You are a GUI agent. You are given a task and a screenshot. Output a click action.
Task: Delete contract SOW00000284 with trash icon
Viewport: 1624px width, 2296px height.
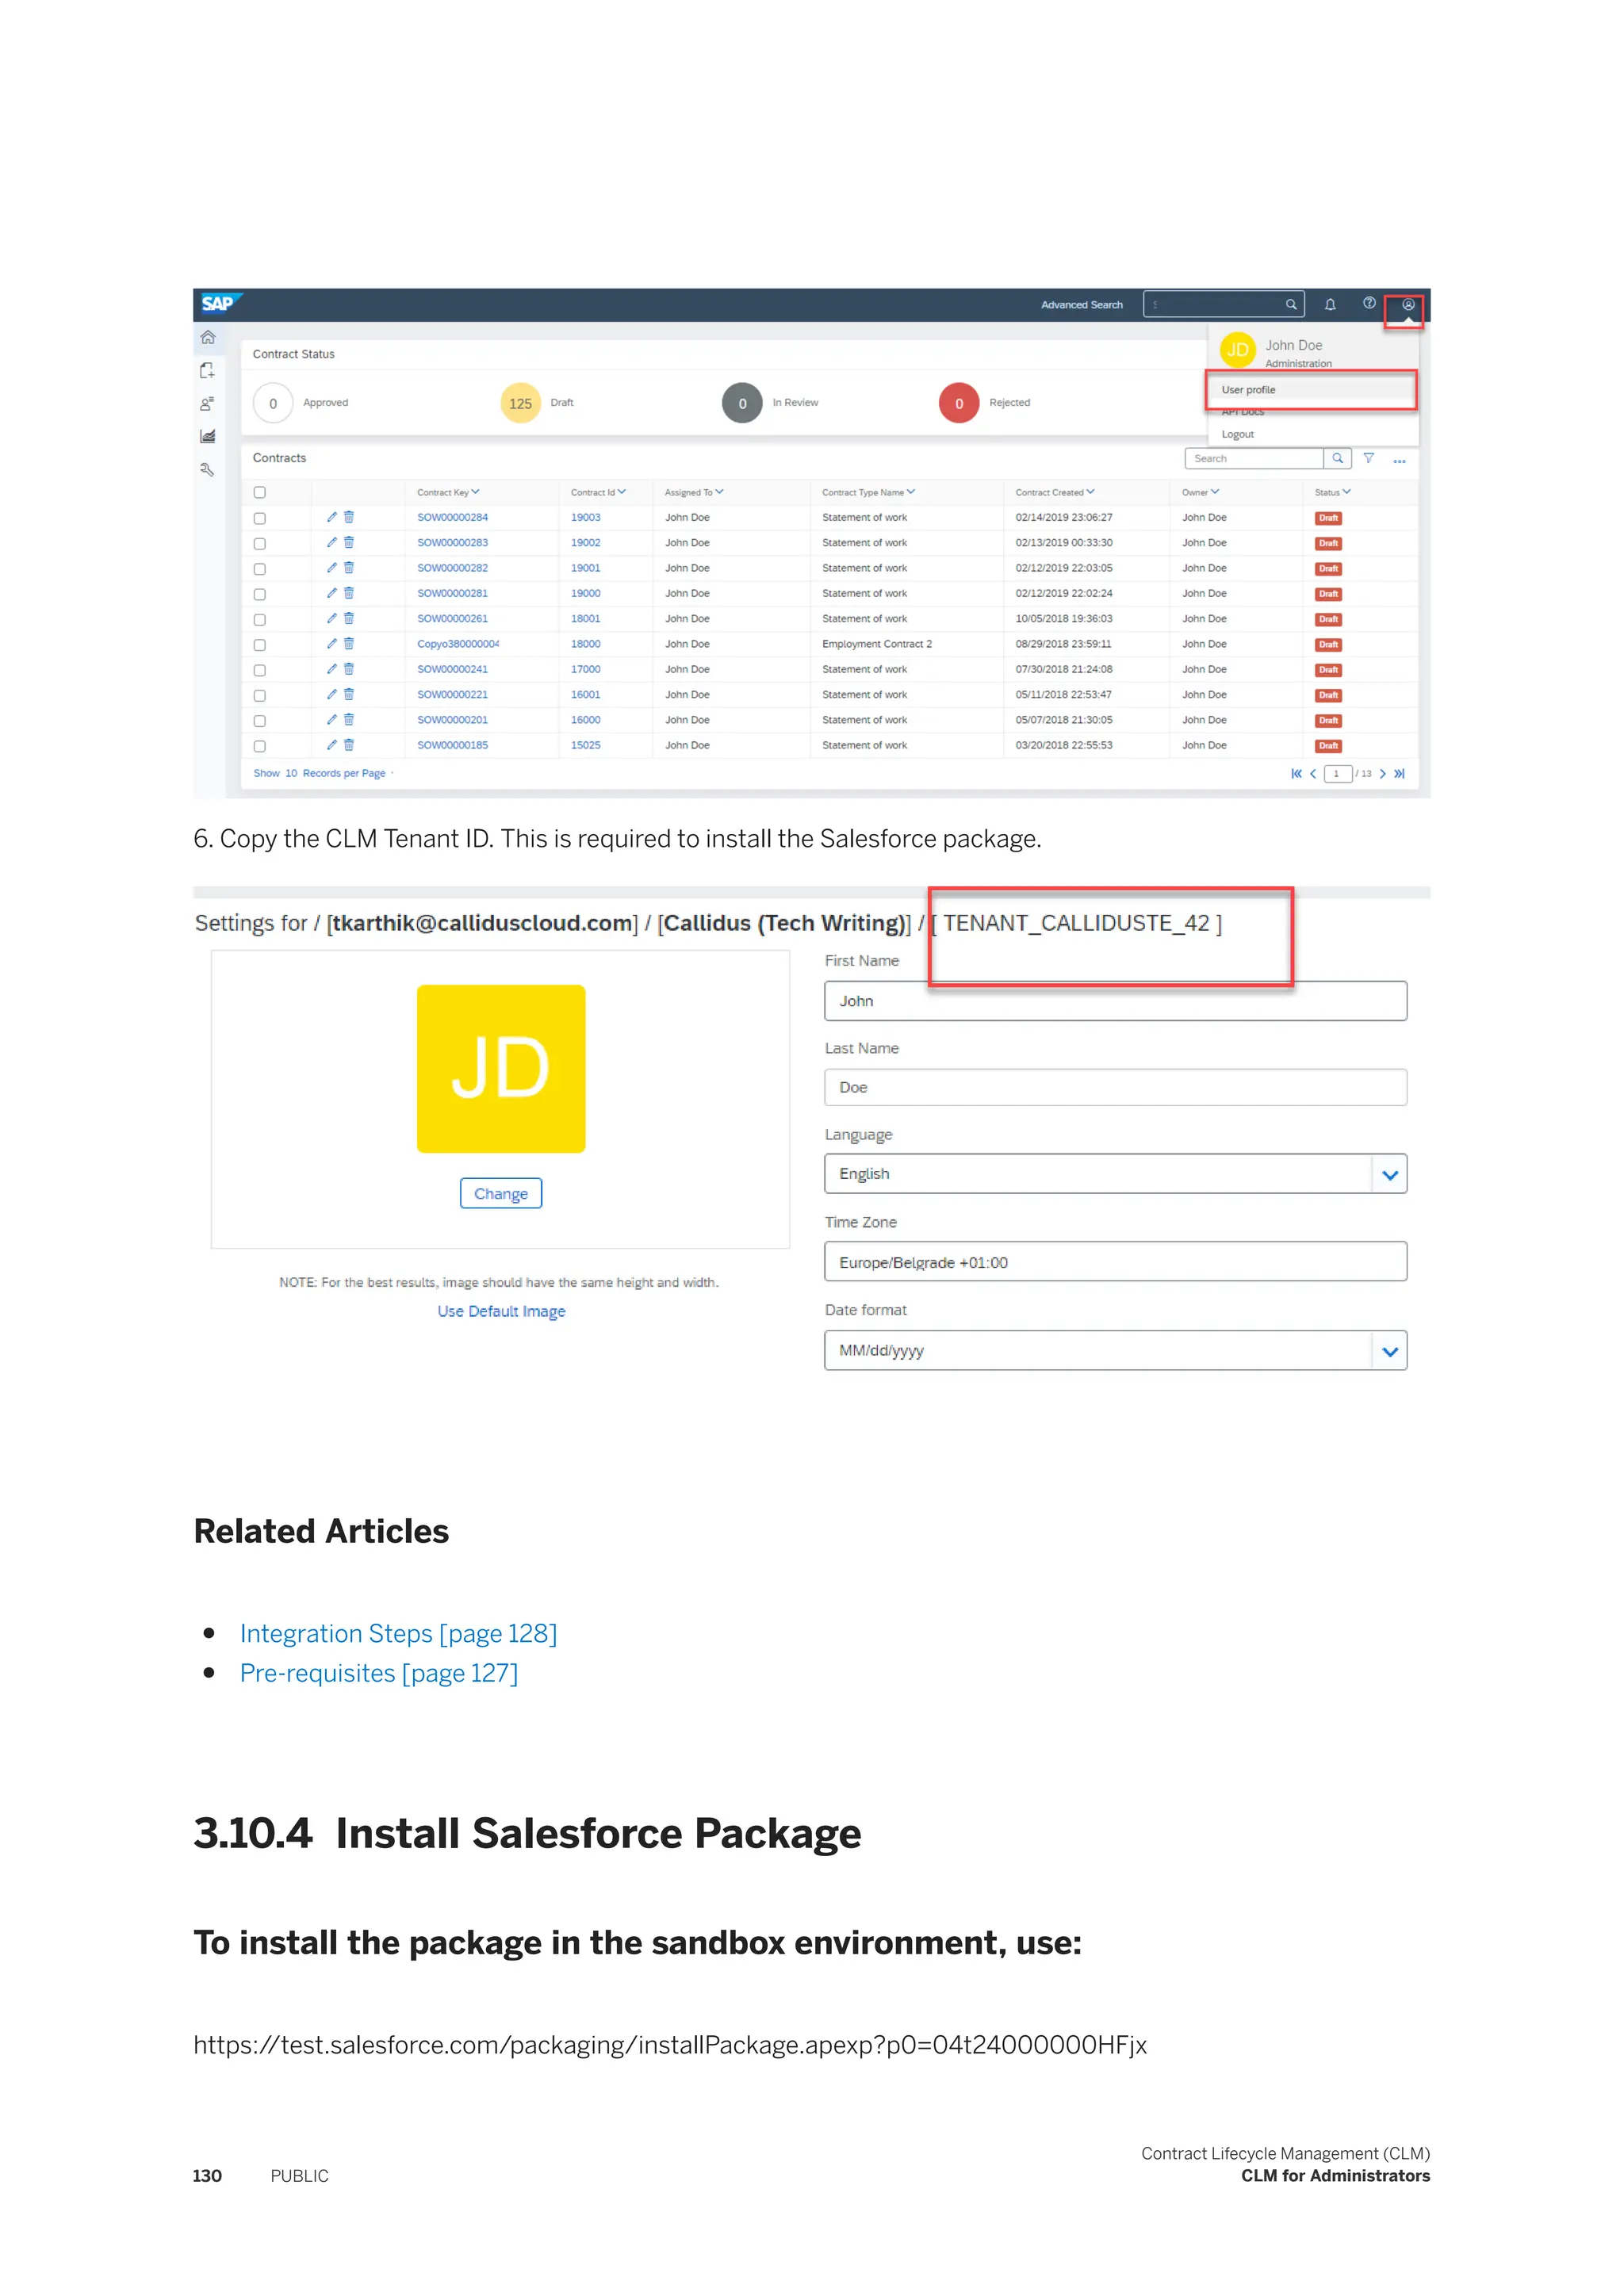pyautogui.click(x=349, y=517)
